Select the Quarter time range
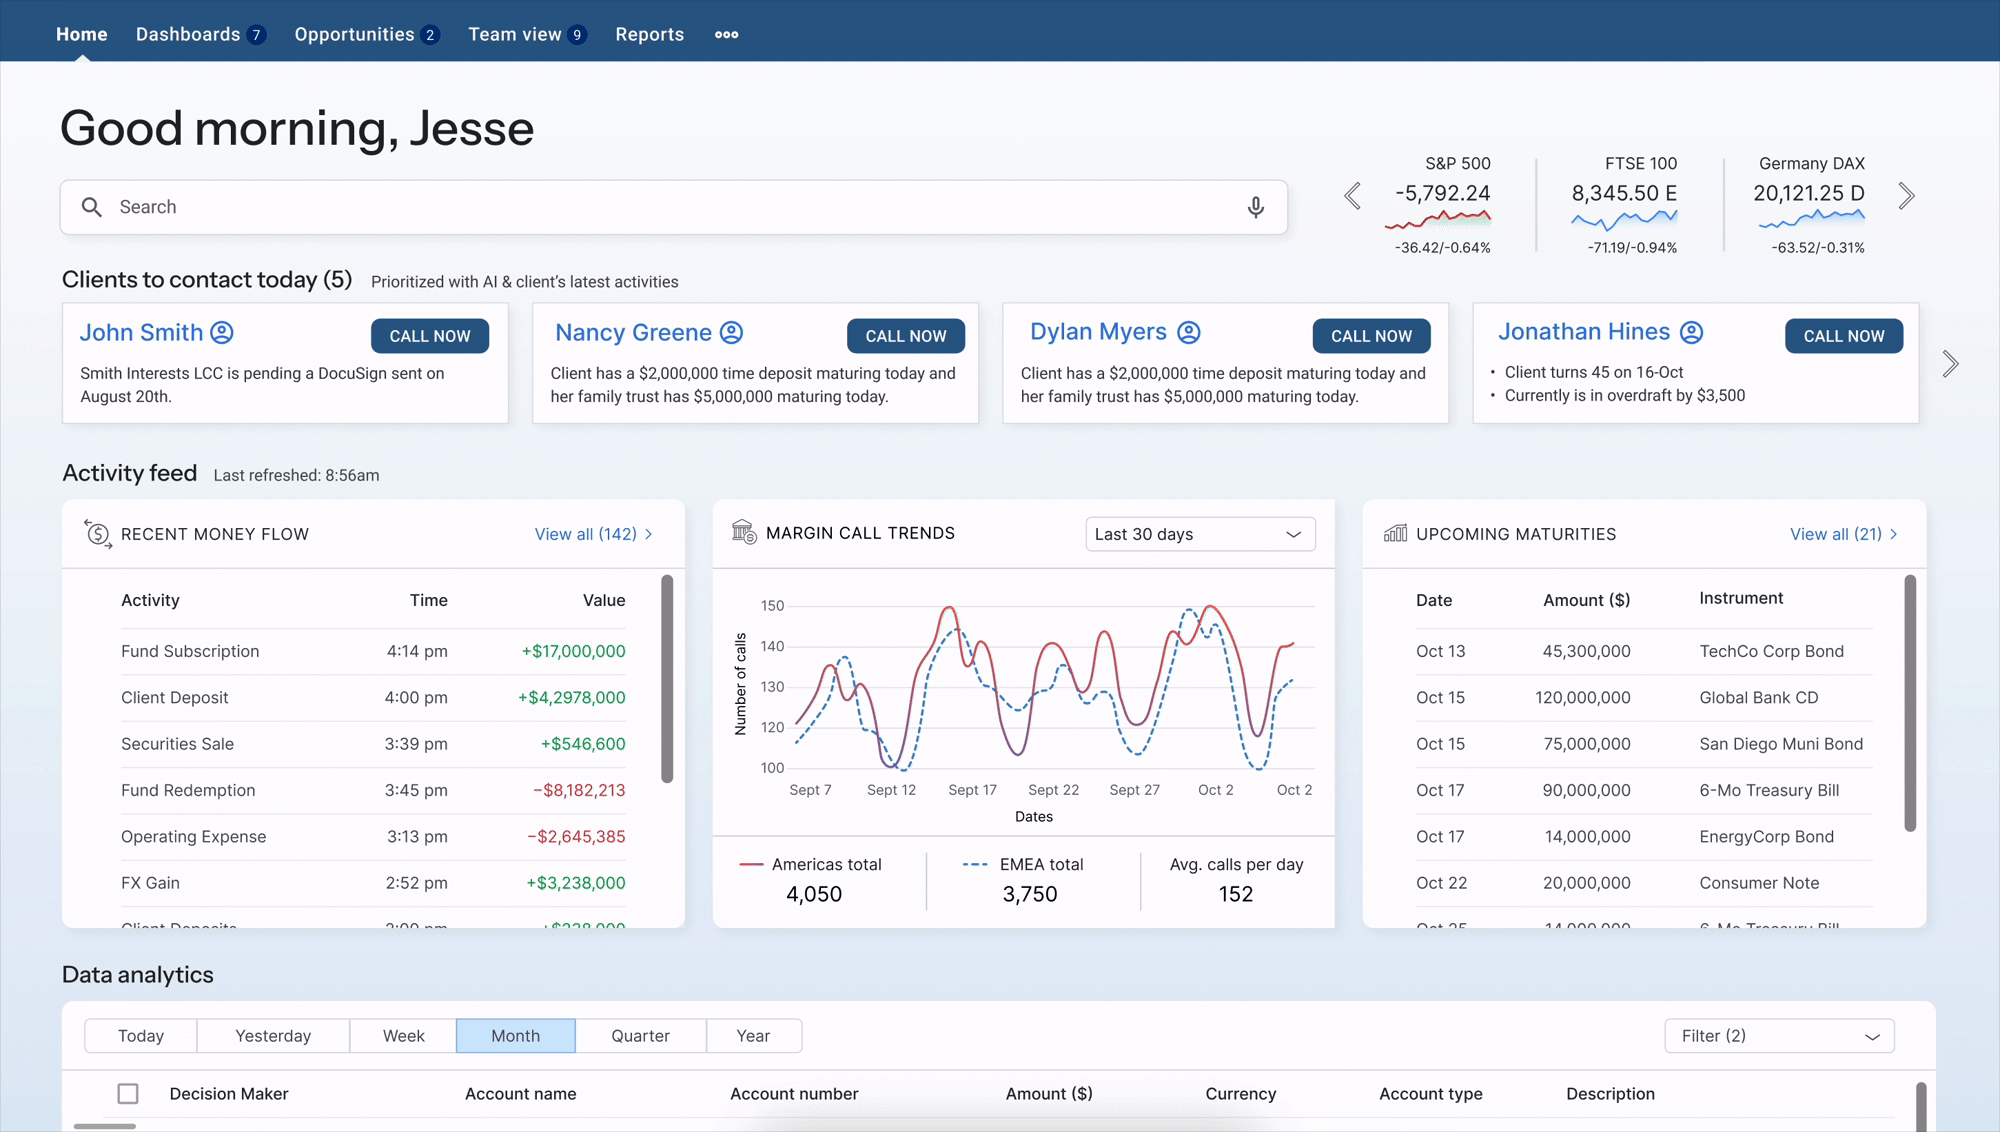The image size is (2000, 1132). tap(640, 1036)
